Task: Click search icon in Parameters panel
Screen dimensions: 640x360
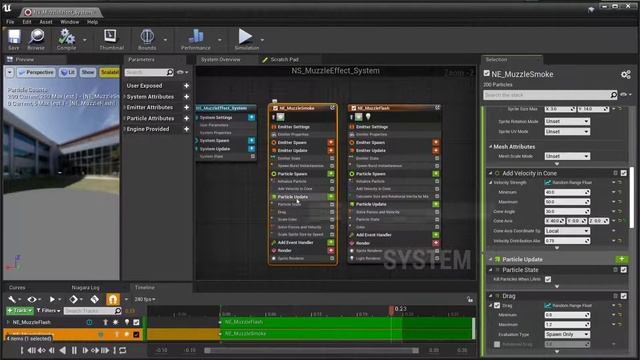Action: click(170, 72)
